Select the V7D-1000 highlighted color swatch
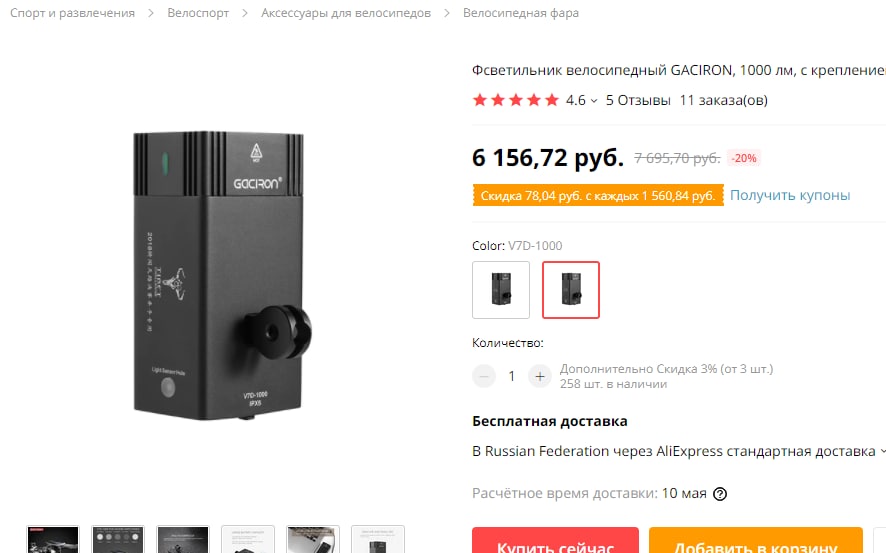The height and width of the screenshot is (553, 886). (x=571, y=290)
